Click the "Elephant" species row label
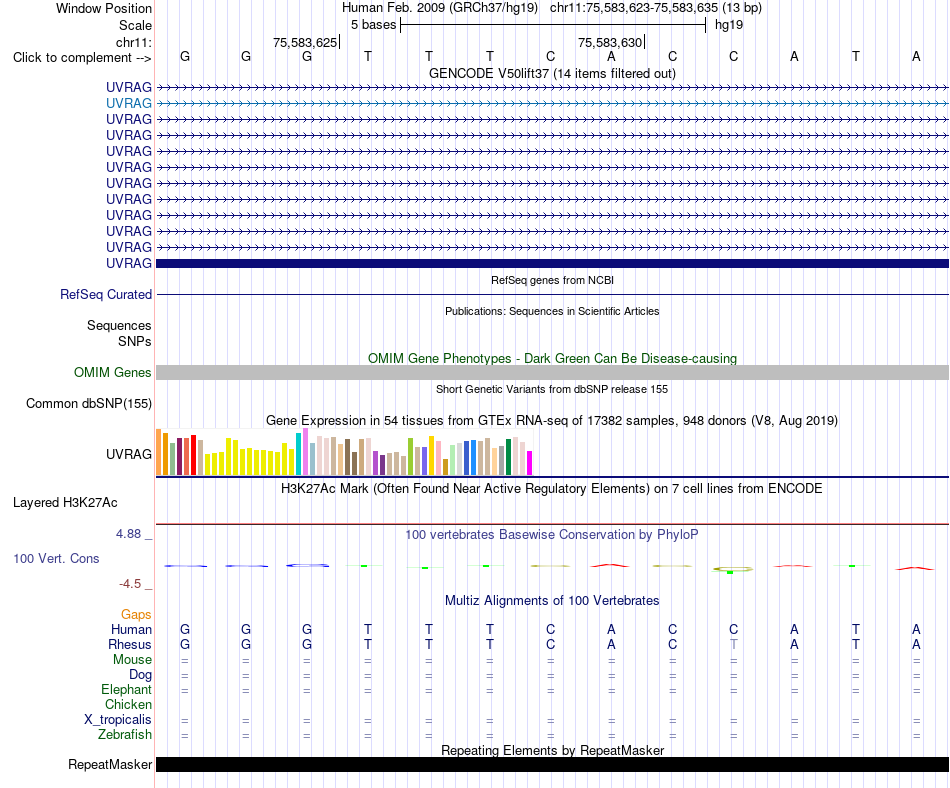Image resolution: width=950 pixels, height=788 pixels. (x=126, y=690)
